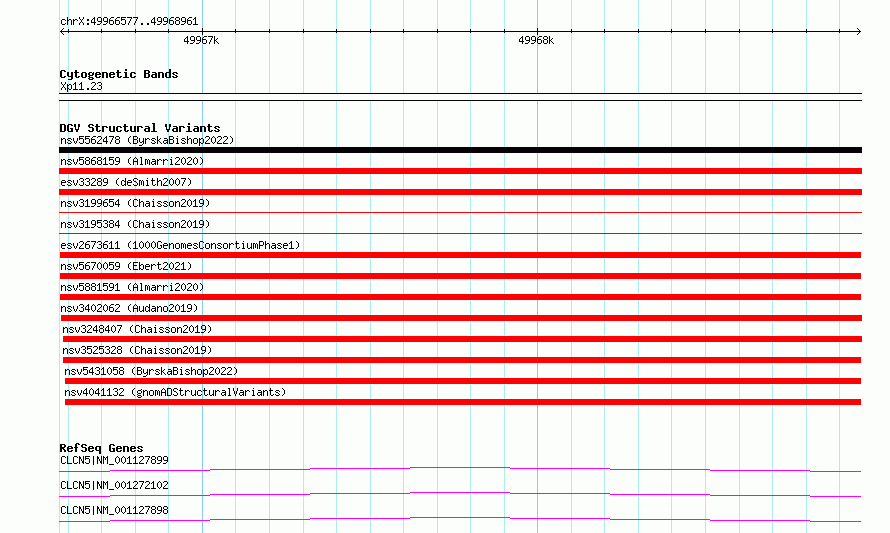Click the Xp11.23 band label

pos(81,86)
